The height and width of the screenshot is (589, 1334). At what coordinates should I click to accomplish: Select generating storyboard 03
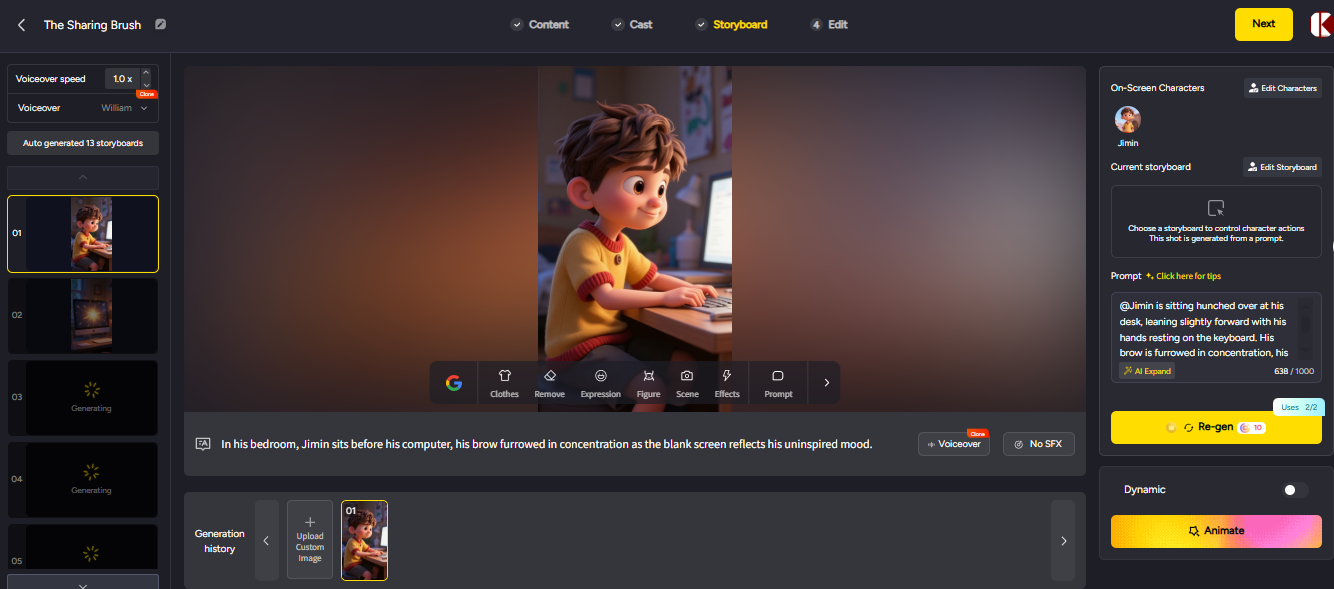(83, 397)
